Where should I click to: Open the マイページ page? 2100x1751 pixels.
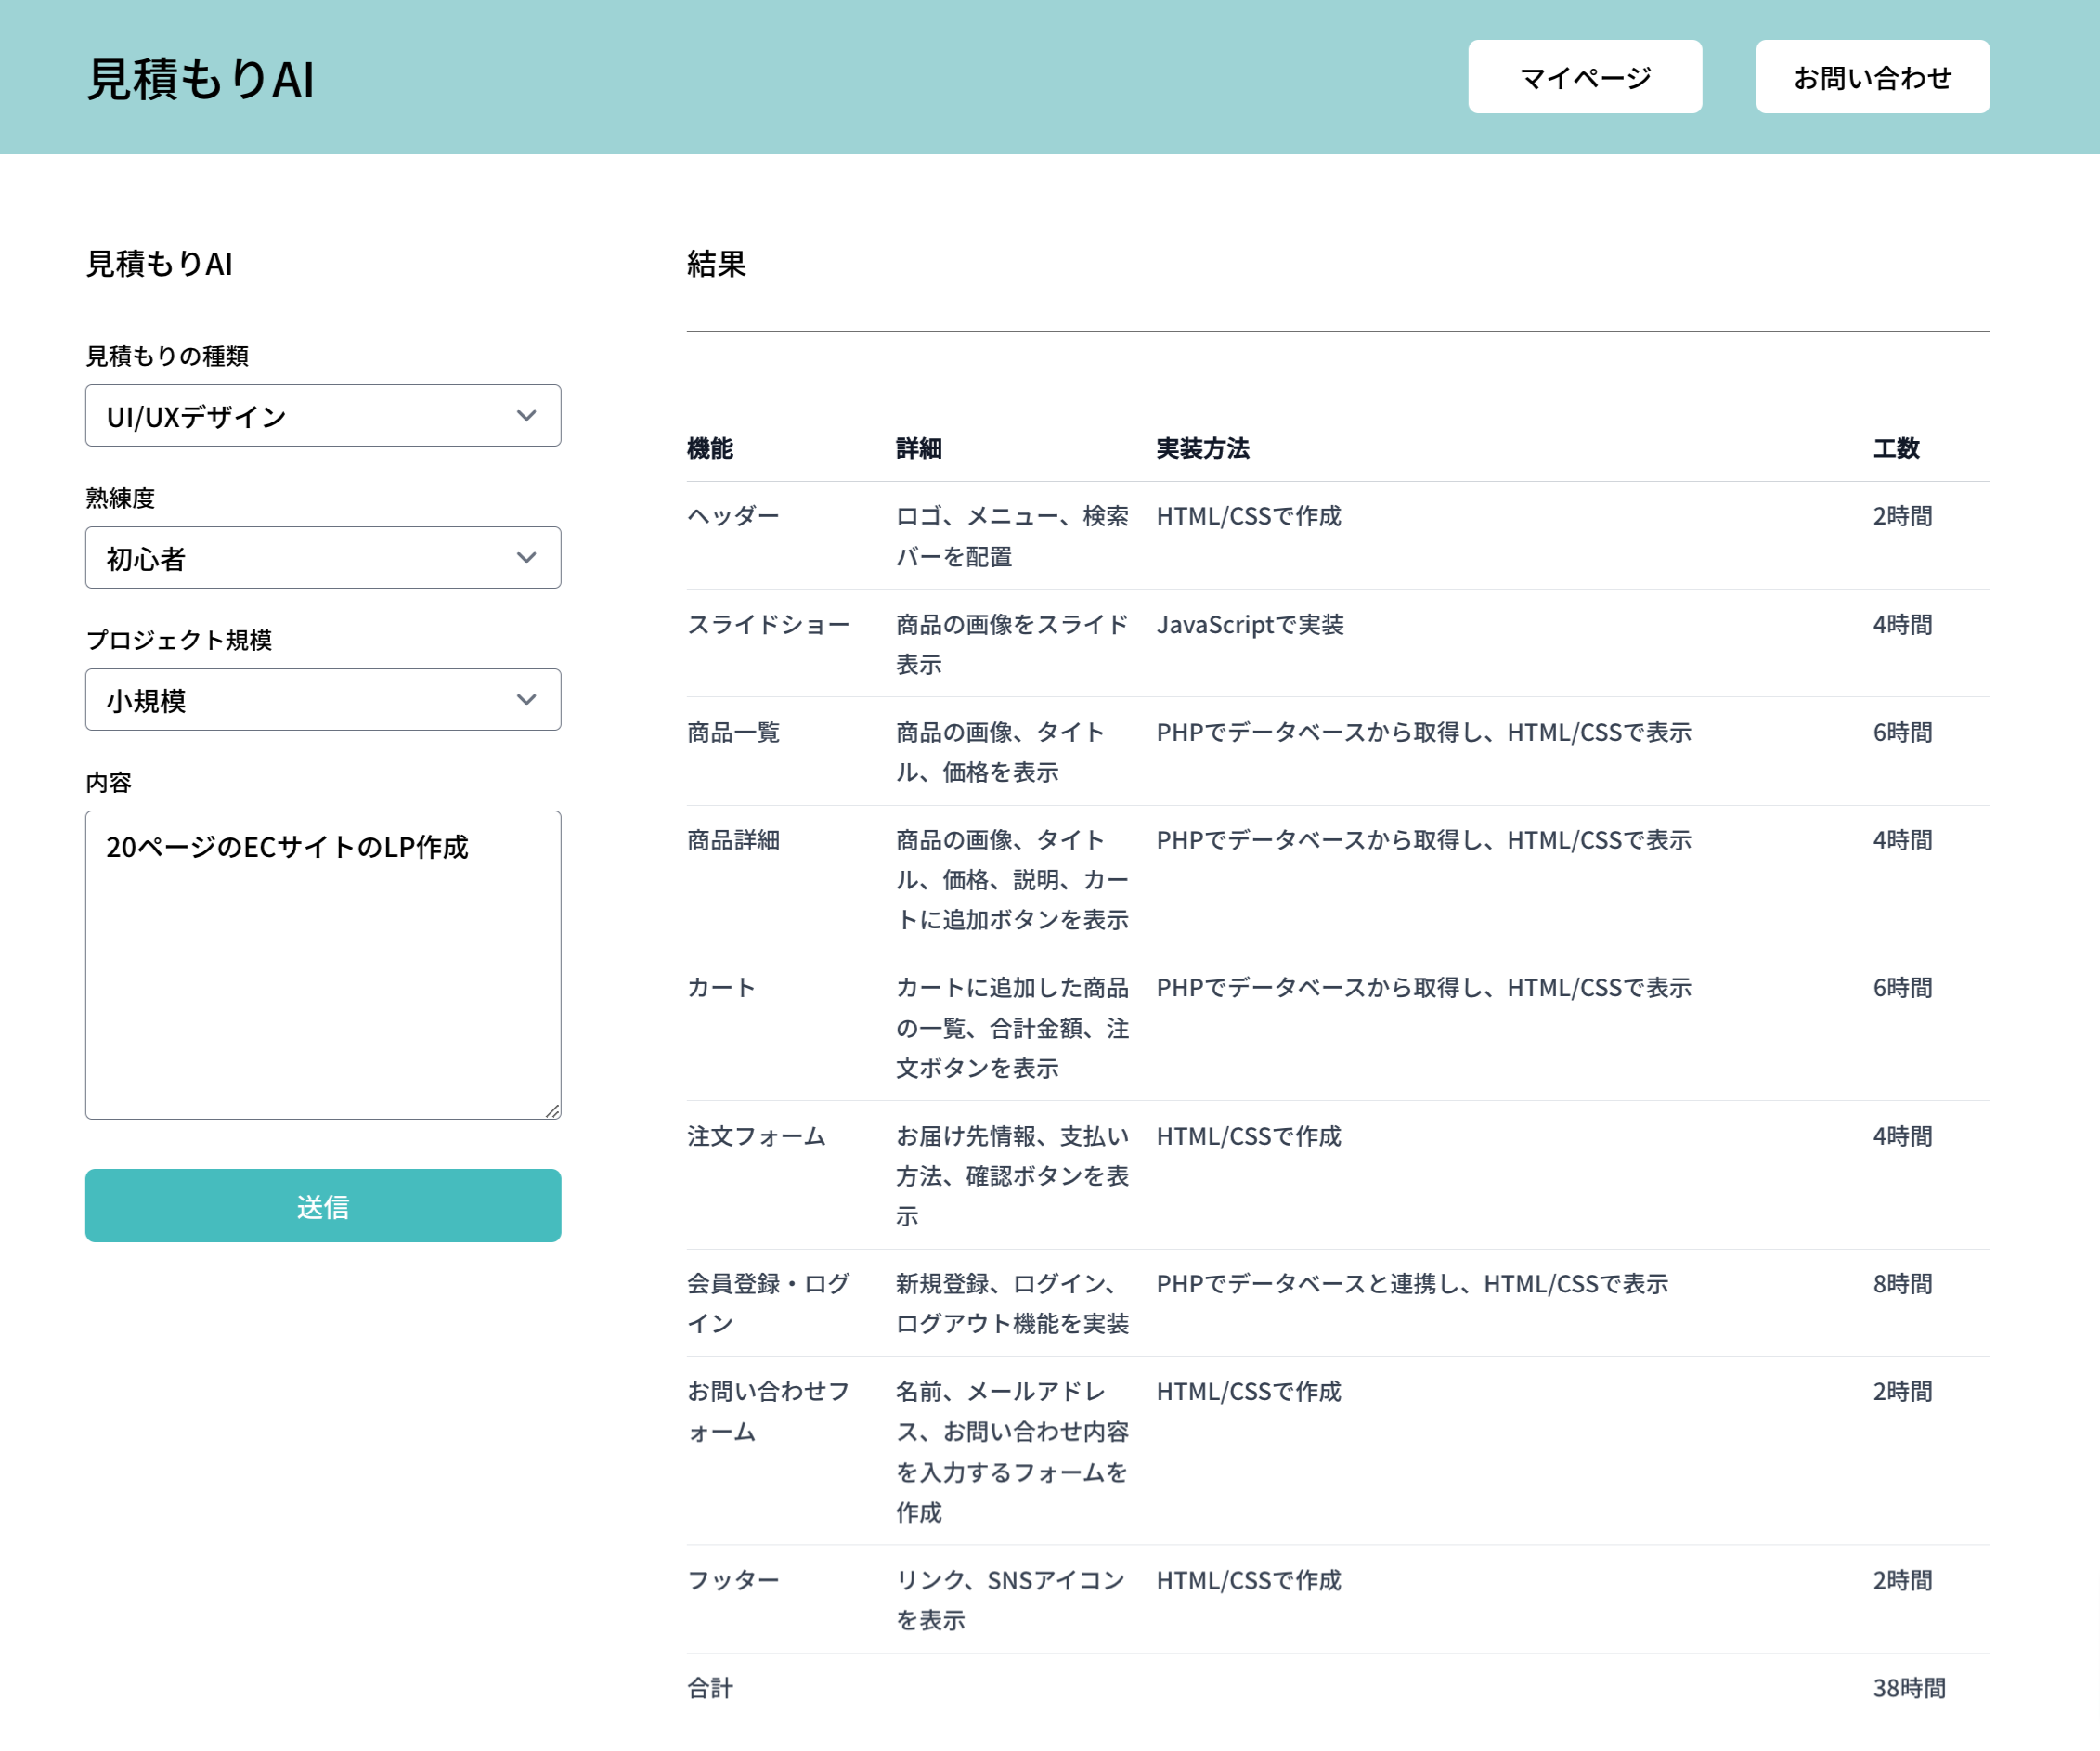[1583, 76]
